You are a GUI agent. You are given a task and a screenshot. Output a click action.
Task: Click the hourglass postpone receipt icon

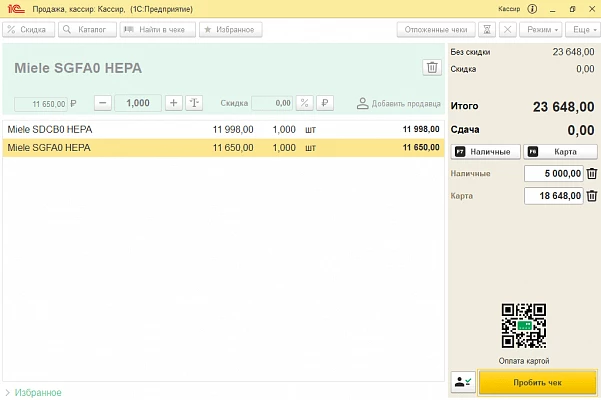coord(487,30)
